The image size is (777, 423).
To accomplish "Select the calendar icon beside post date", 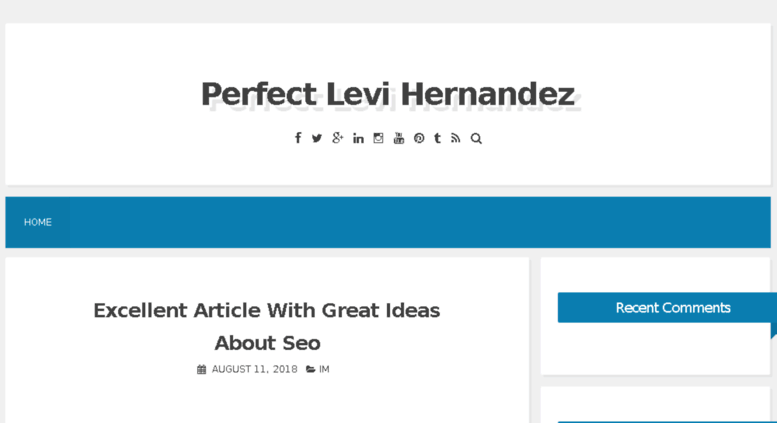I will [x=201, y=370].
